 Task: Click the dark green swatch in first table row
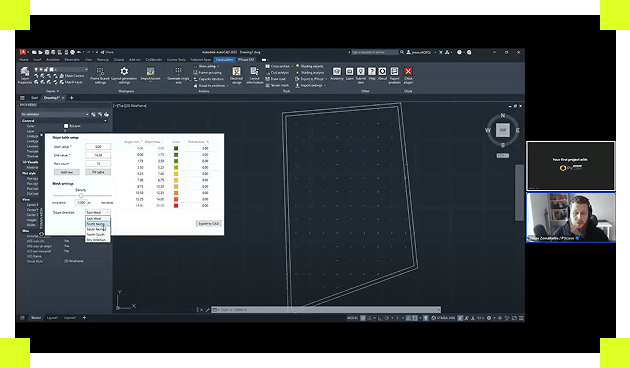176,148
